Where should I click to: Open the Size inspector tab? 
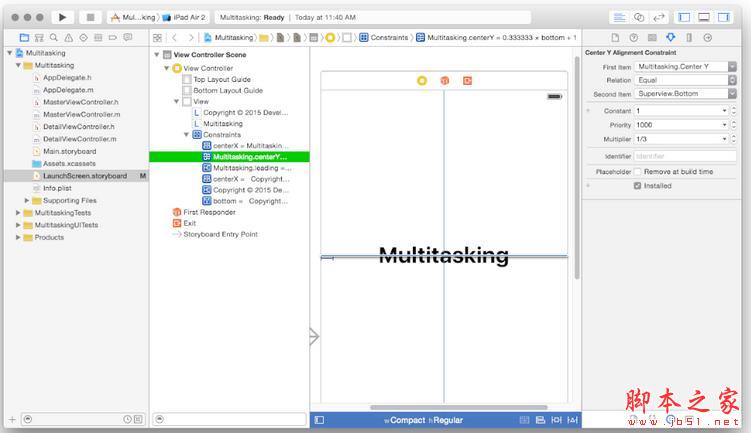pyautogui.click(x=689, y=37)
